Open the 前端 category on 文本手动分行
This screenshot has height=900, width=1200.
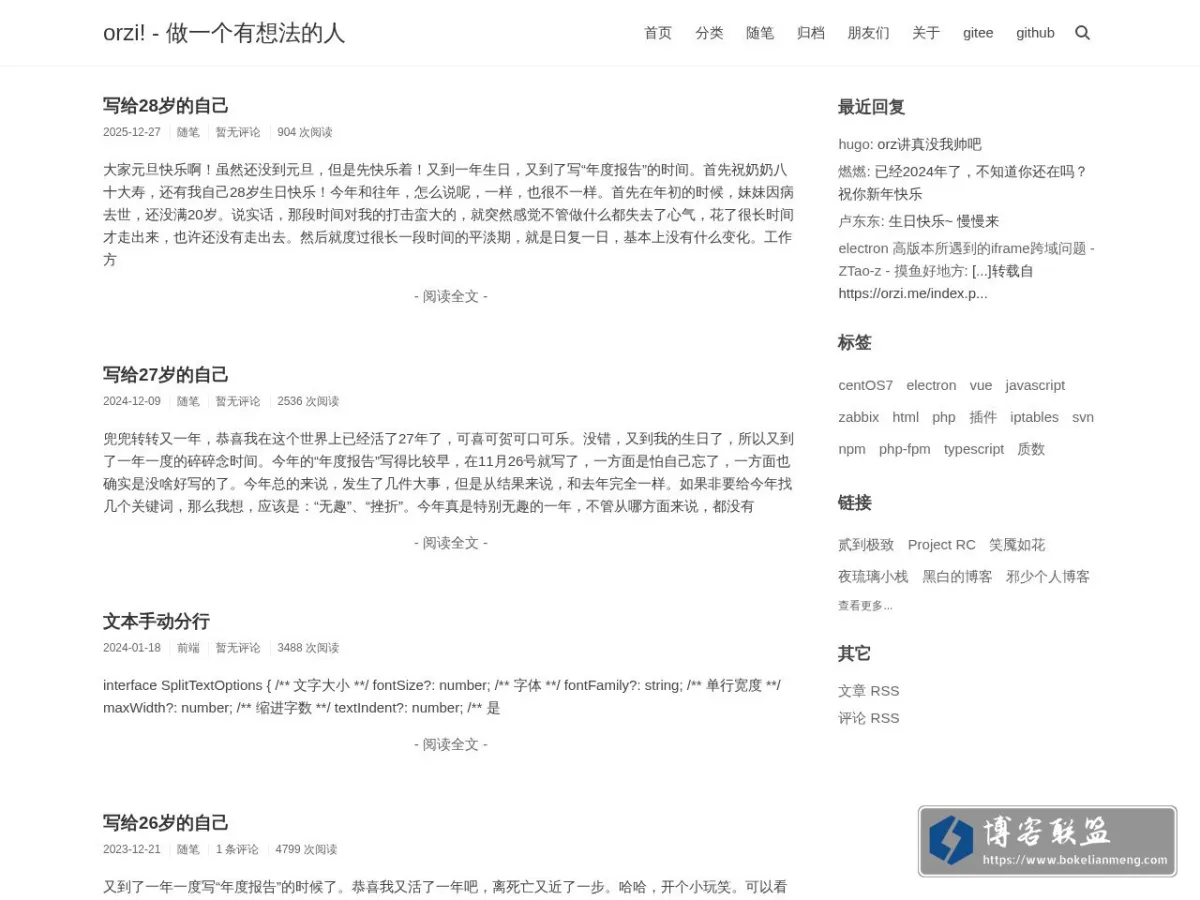click(x=188, y=648)
